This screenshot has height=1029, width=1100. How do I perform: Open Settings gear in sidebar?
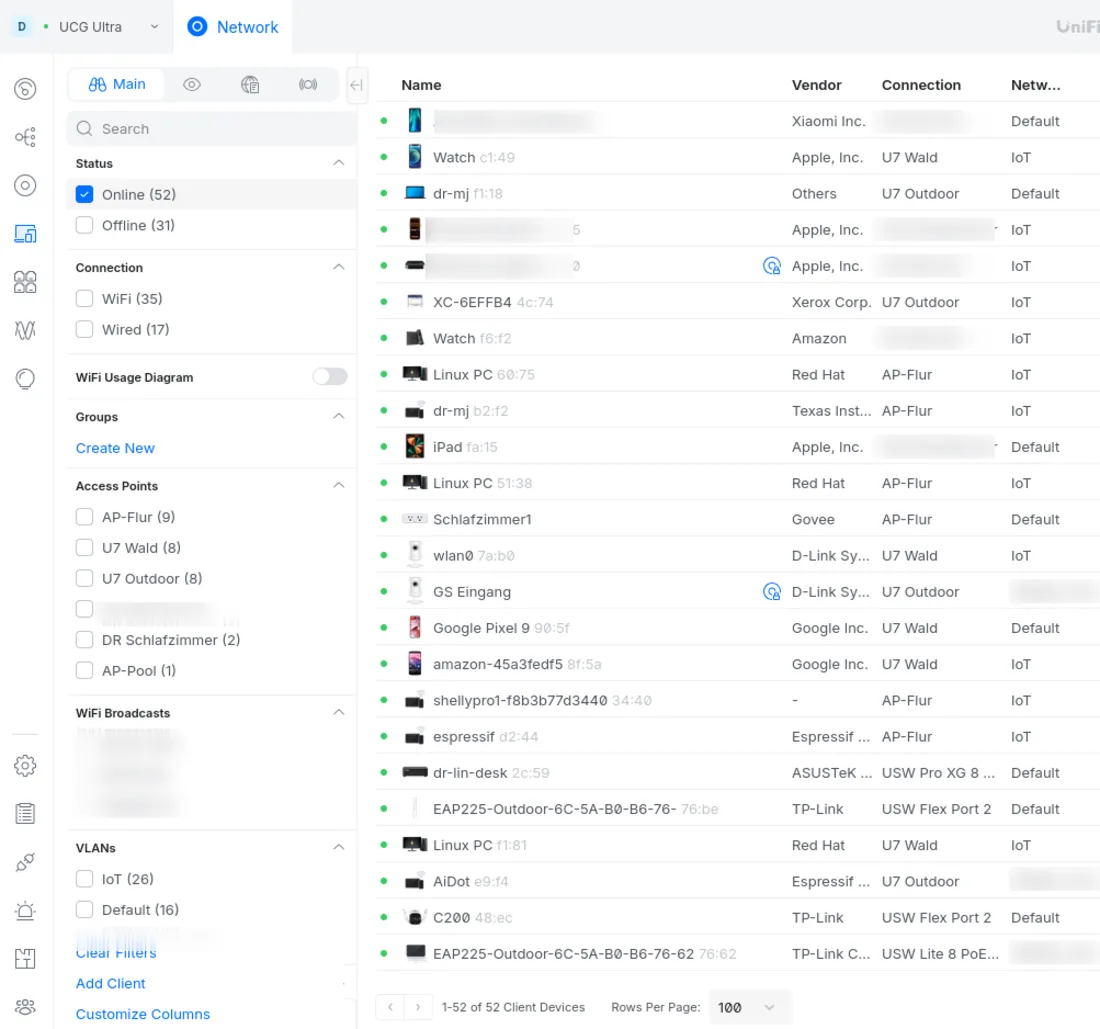coord(25,765)
